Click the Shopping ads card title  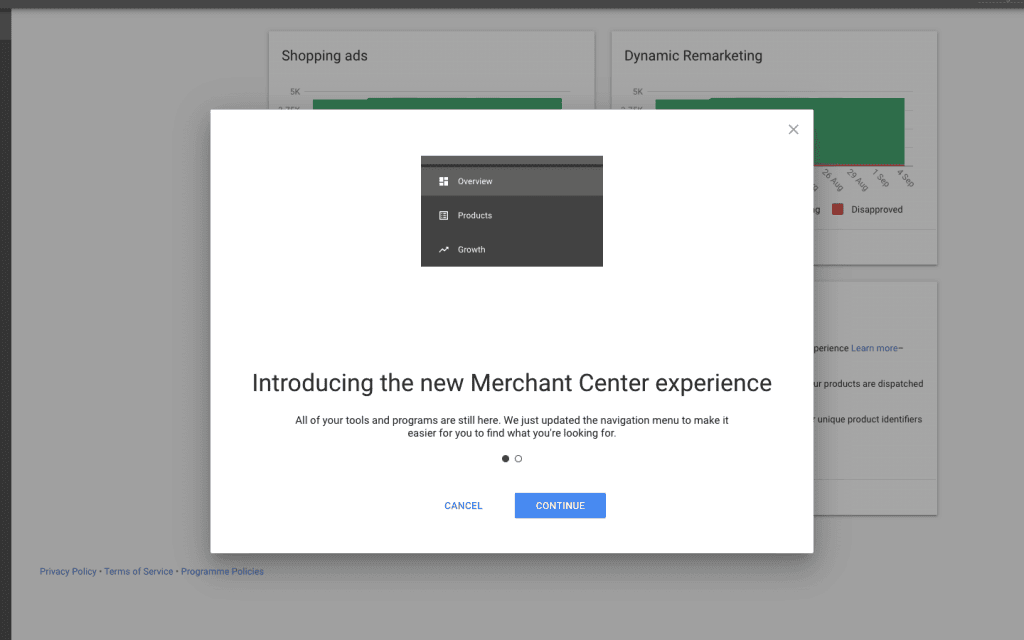coord(325,56)
